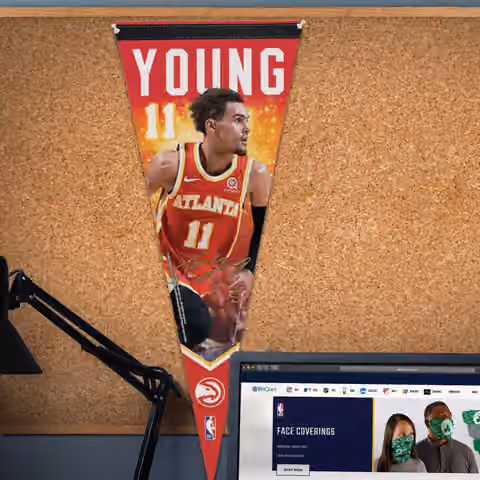
Task: Open the Face Coverings banner heading
Action: pos(306,431)
